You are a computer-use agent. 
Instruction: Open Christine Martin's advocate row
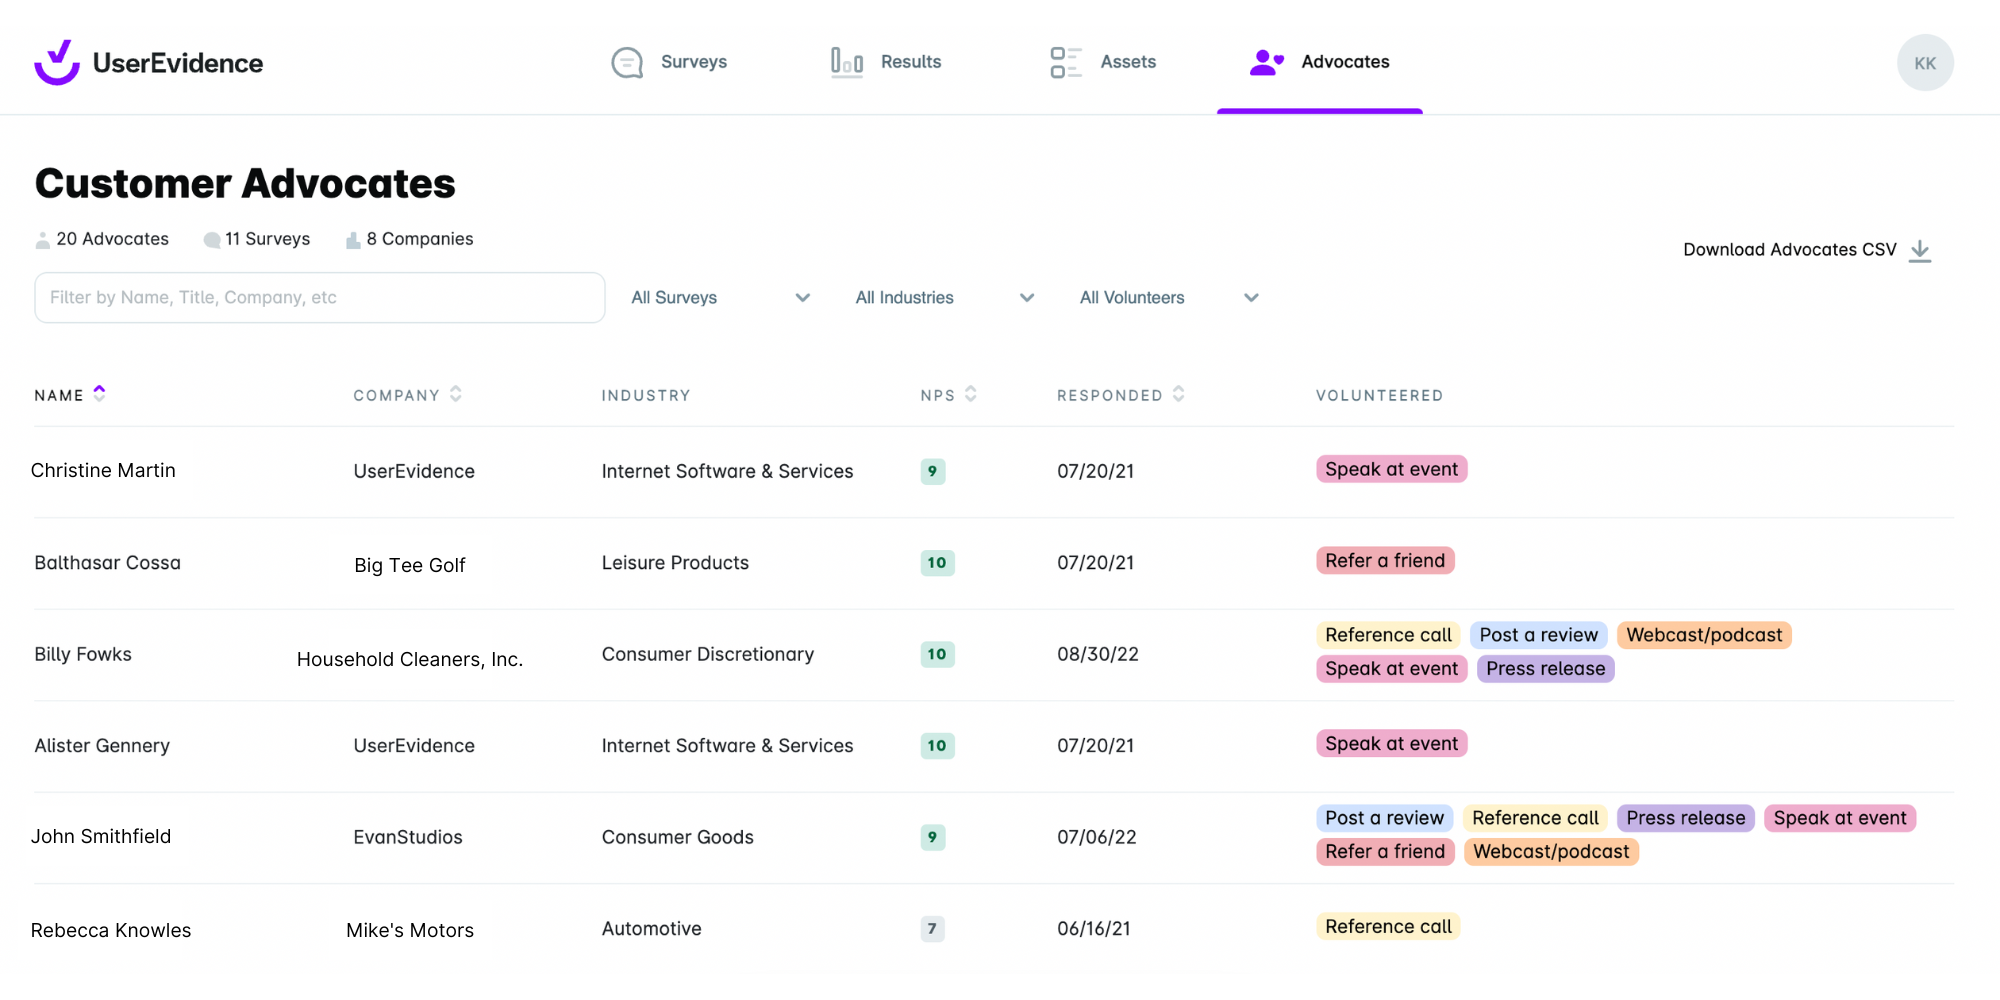pos(994,472)
